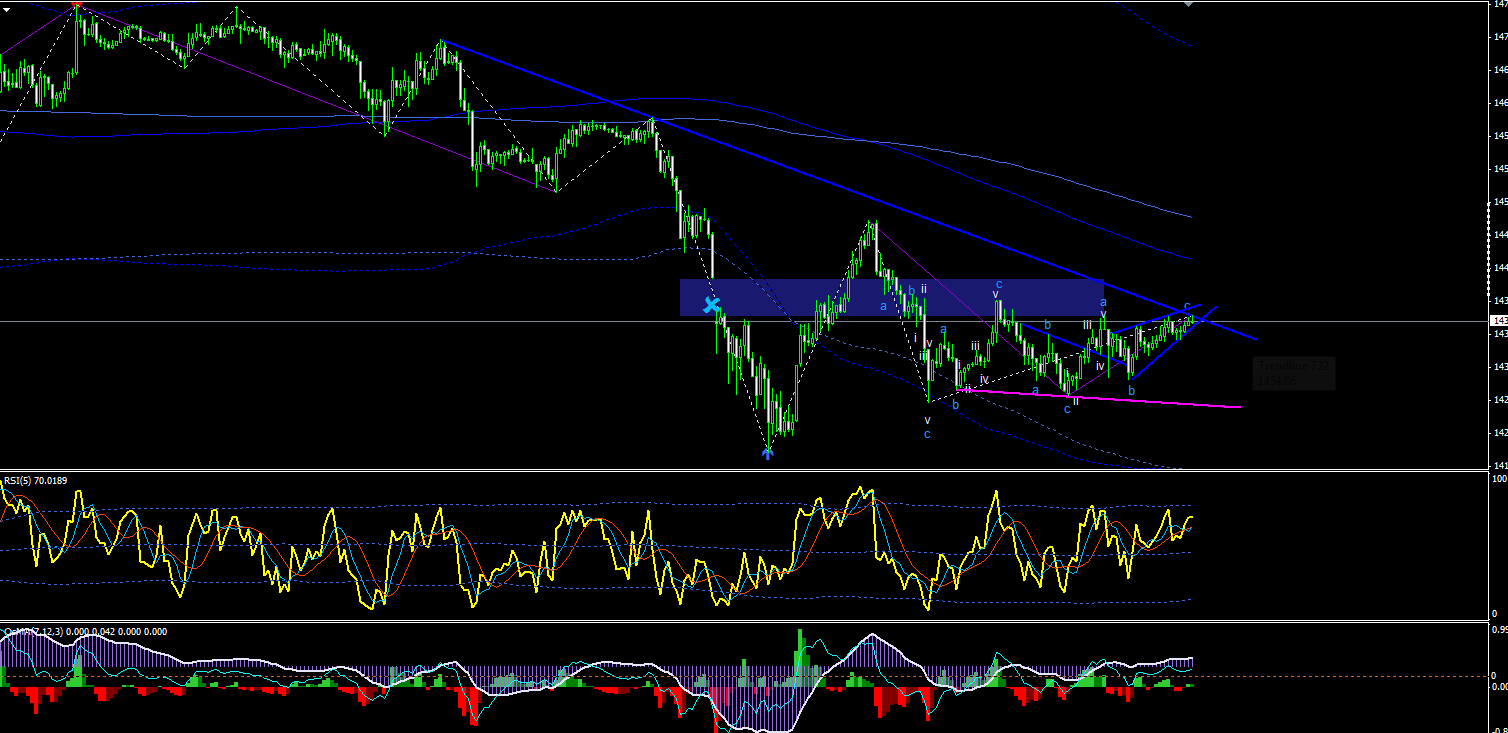
Task: Select the magenta horizontal trendline
Action: [x=1098, y=398]
